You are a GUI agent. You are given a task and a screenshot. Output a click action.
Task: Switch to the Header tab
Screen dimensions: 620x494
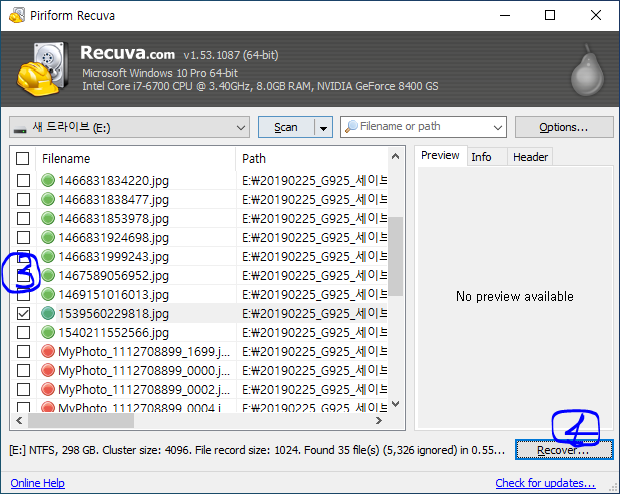coord(530,157)
